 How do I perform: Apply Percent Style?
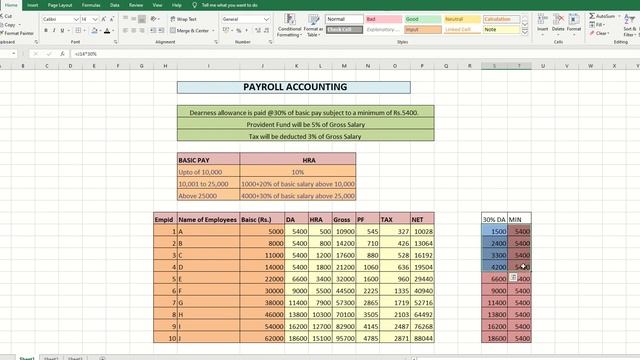pyautogui.click(x=239, y=31)
